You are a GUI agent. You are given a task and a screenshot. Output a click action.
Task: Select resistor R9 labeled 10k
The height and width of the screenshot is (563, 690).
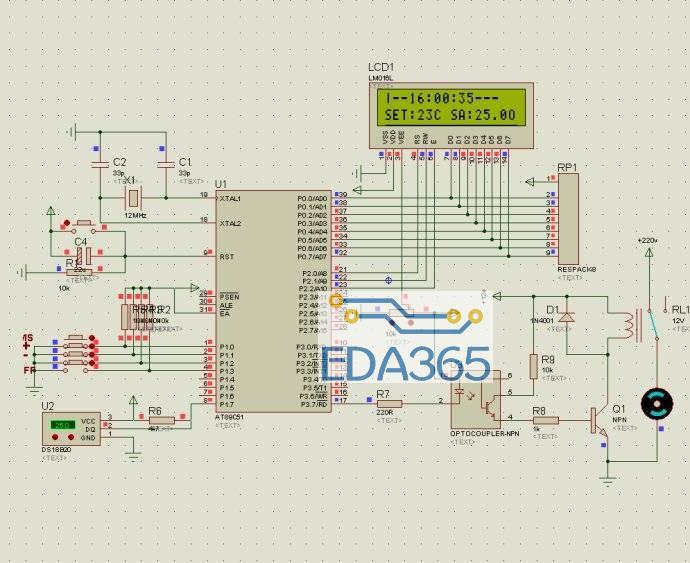pyautogui.click(x=534, y=365)
